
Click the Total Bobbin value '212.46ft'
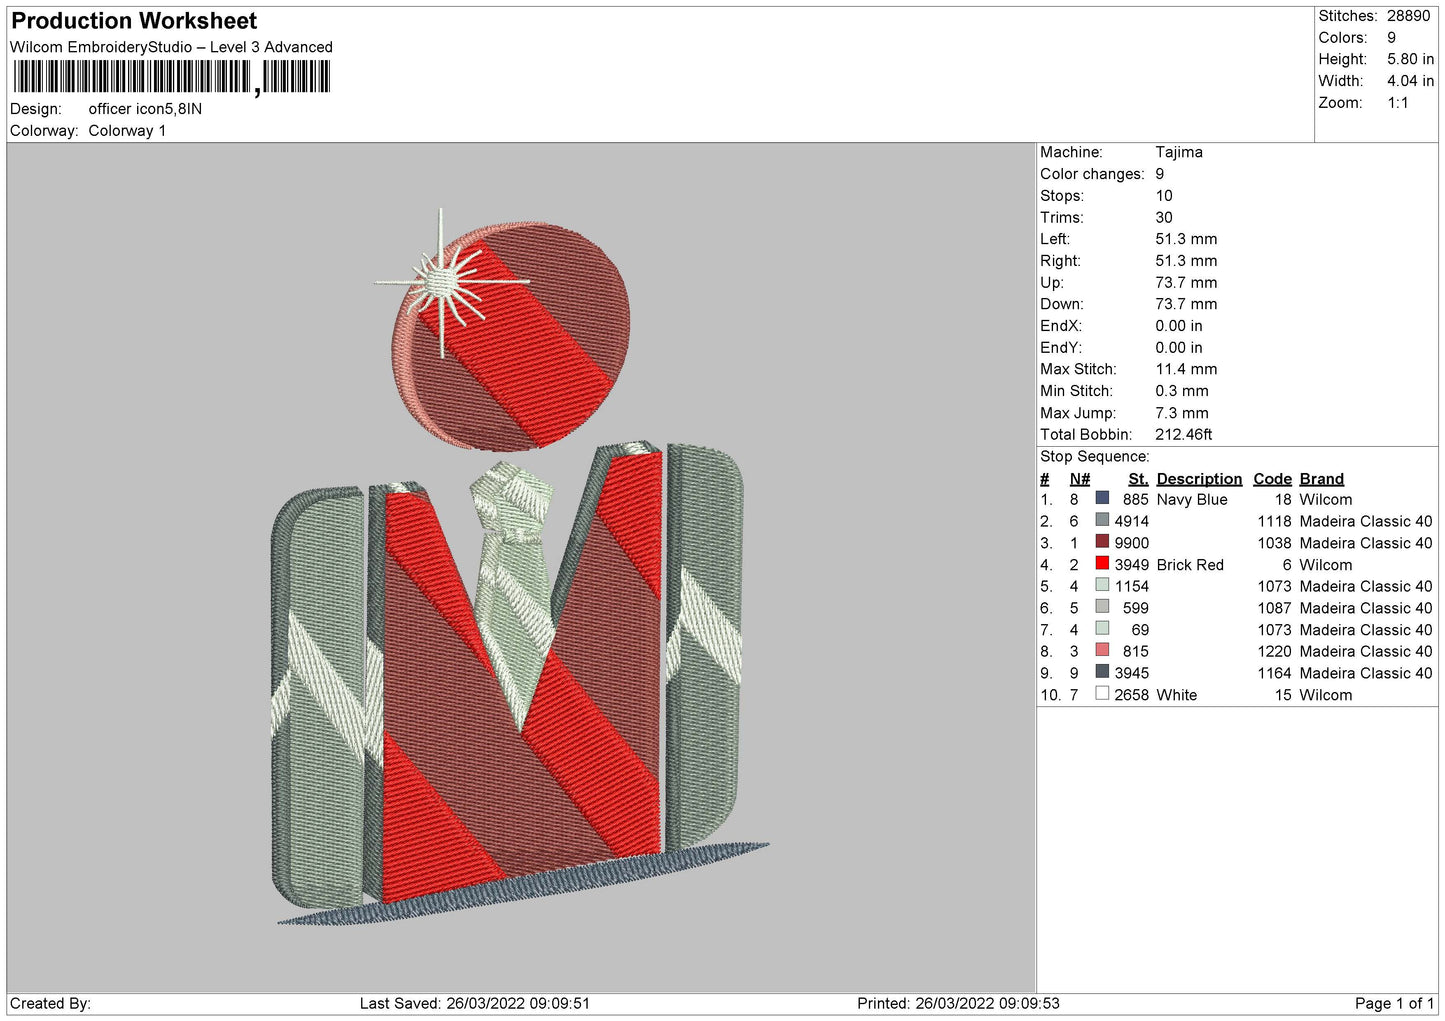point(1184,435)
